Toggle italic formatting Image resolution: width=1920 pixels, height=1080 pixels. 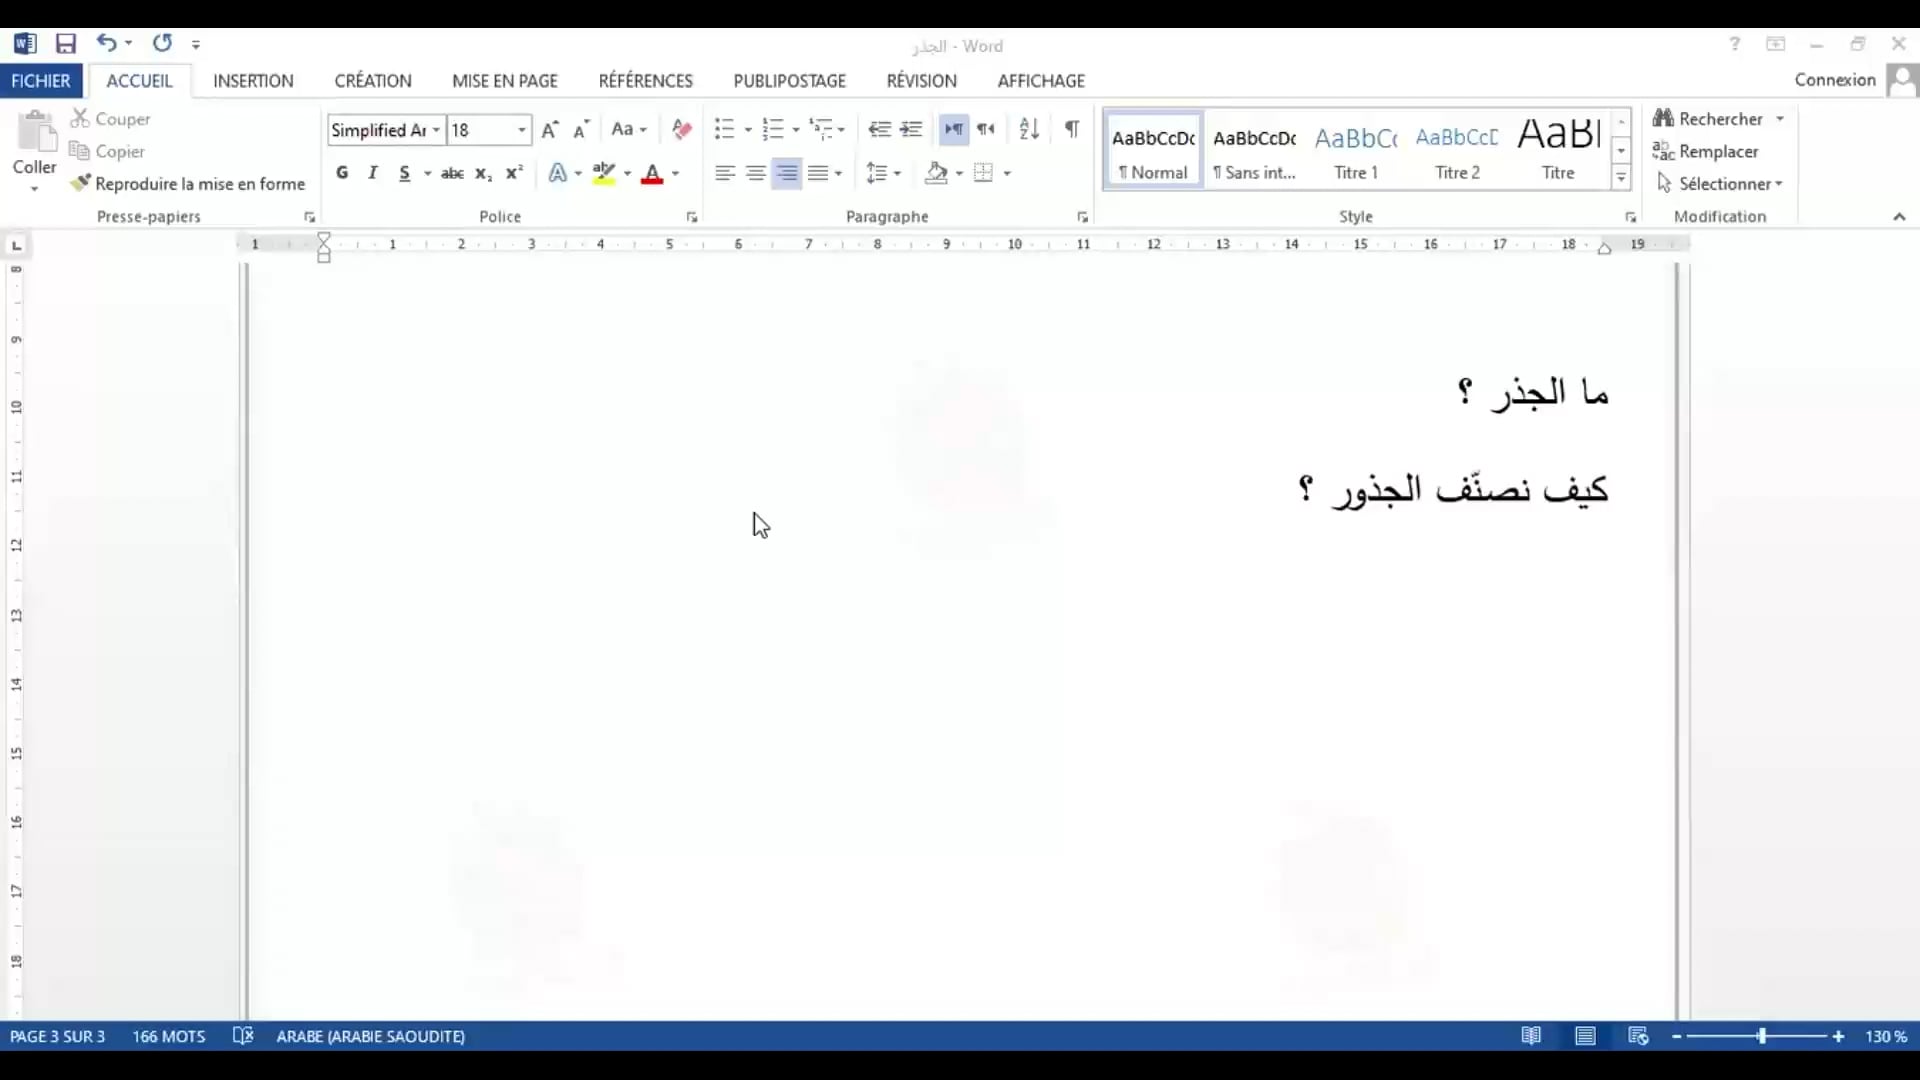click(x=373, y=173)
